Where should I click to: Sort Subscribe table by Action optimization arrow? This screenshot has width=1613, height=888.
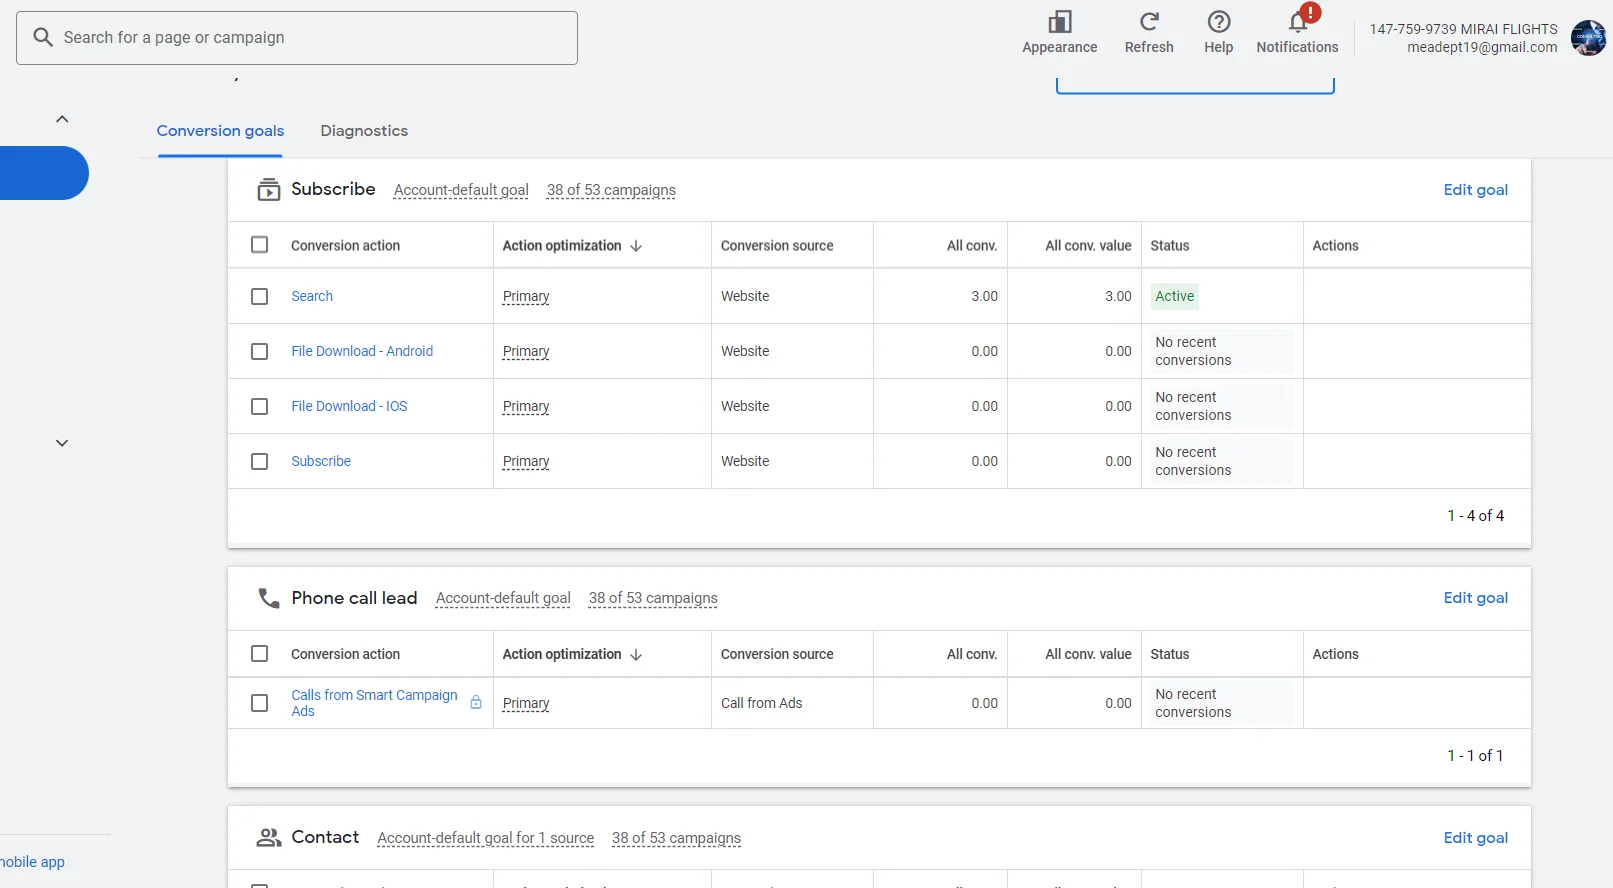[x=636, y=246]
